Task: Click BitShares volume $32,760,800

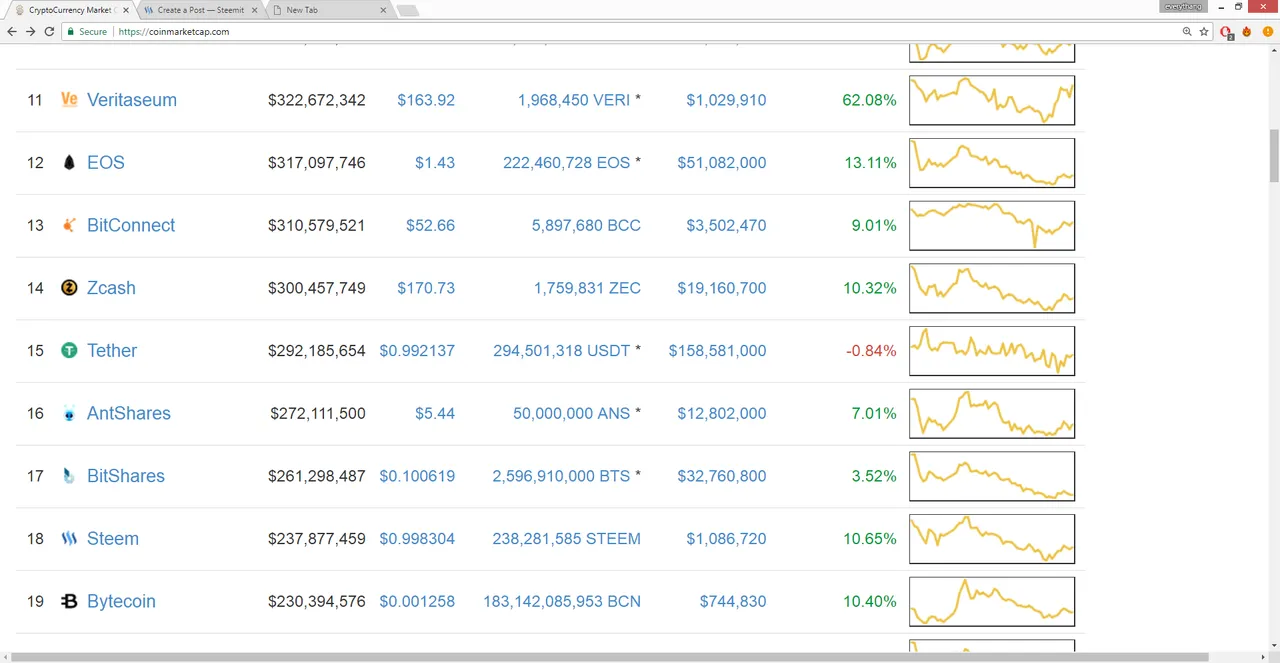Action: tap(722, 476)
